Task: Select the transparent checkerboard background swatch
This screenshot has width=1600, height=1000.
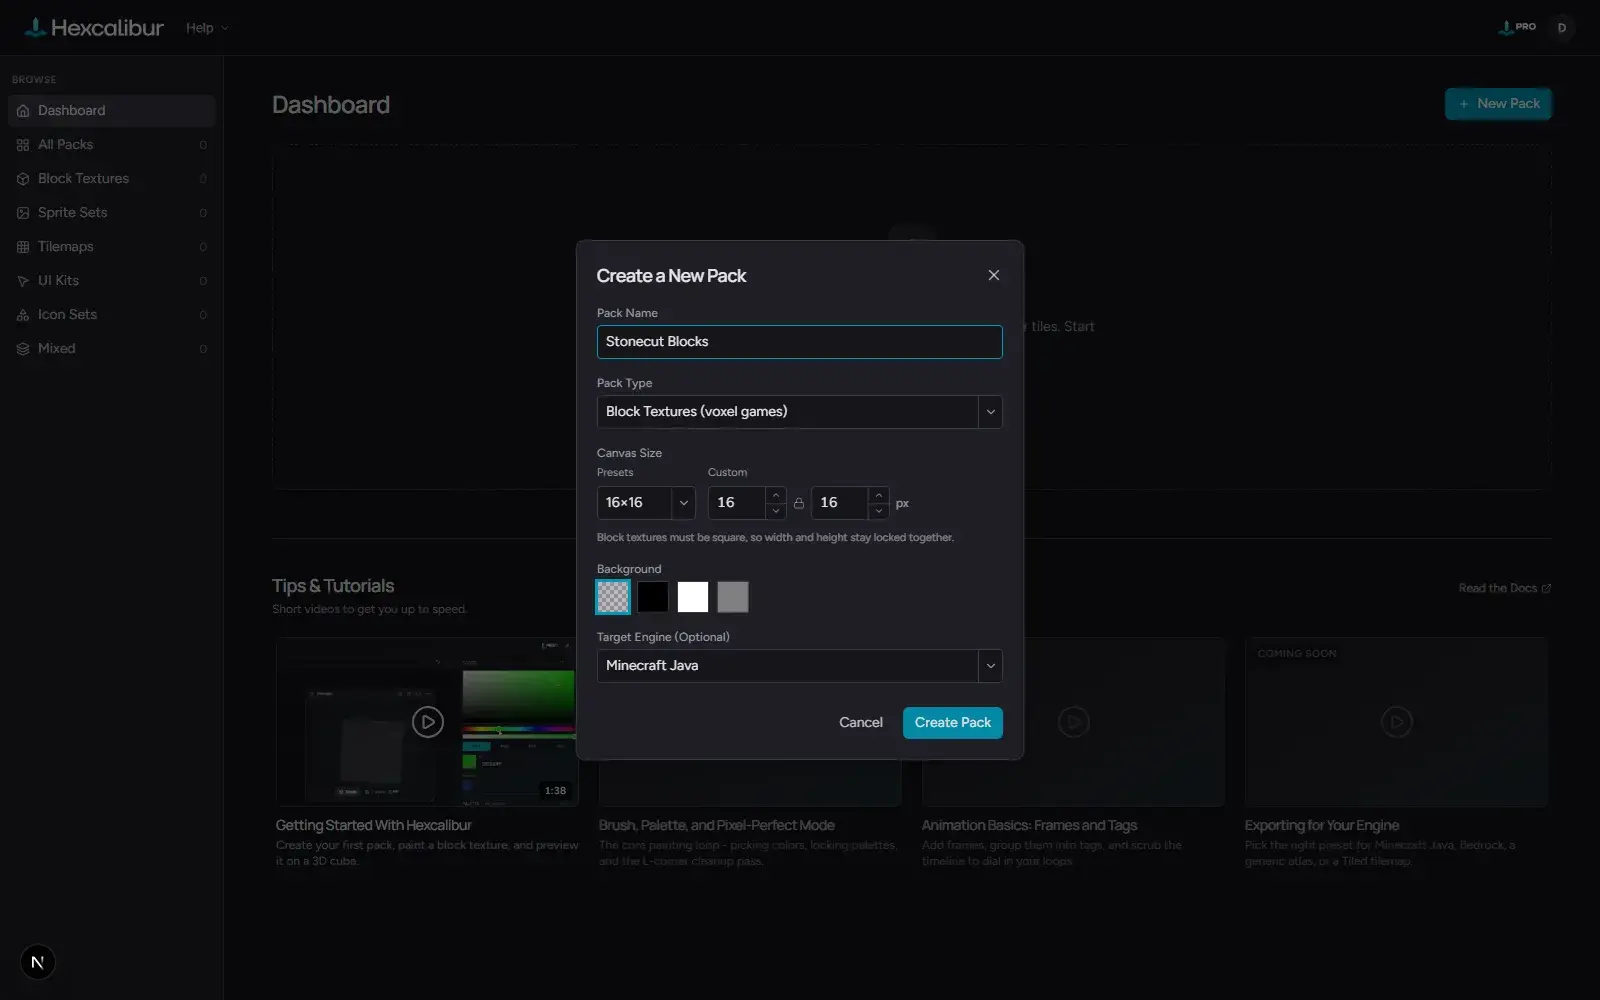Action: [613, 597]
